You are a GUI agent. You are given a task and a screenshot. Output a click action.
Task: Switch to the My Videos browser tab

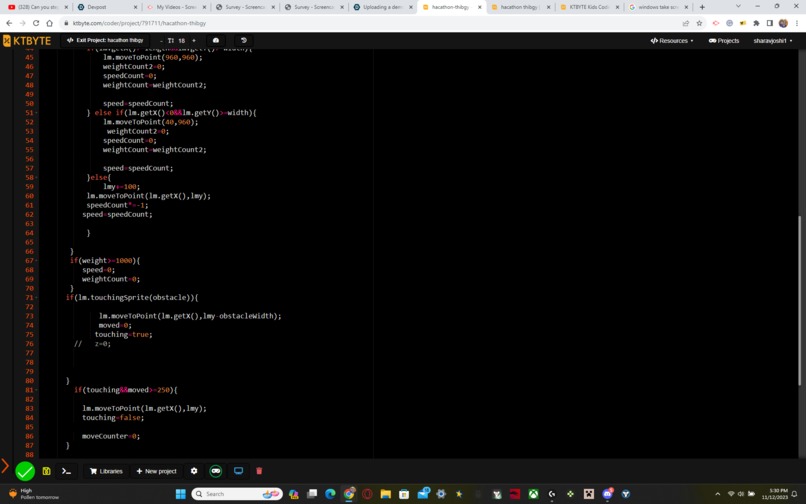[175, 7]
